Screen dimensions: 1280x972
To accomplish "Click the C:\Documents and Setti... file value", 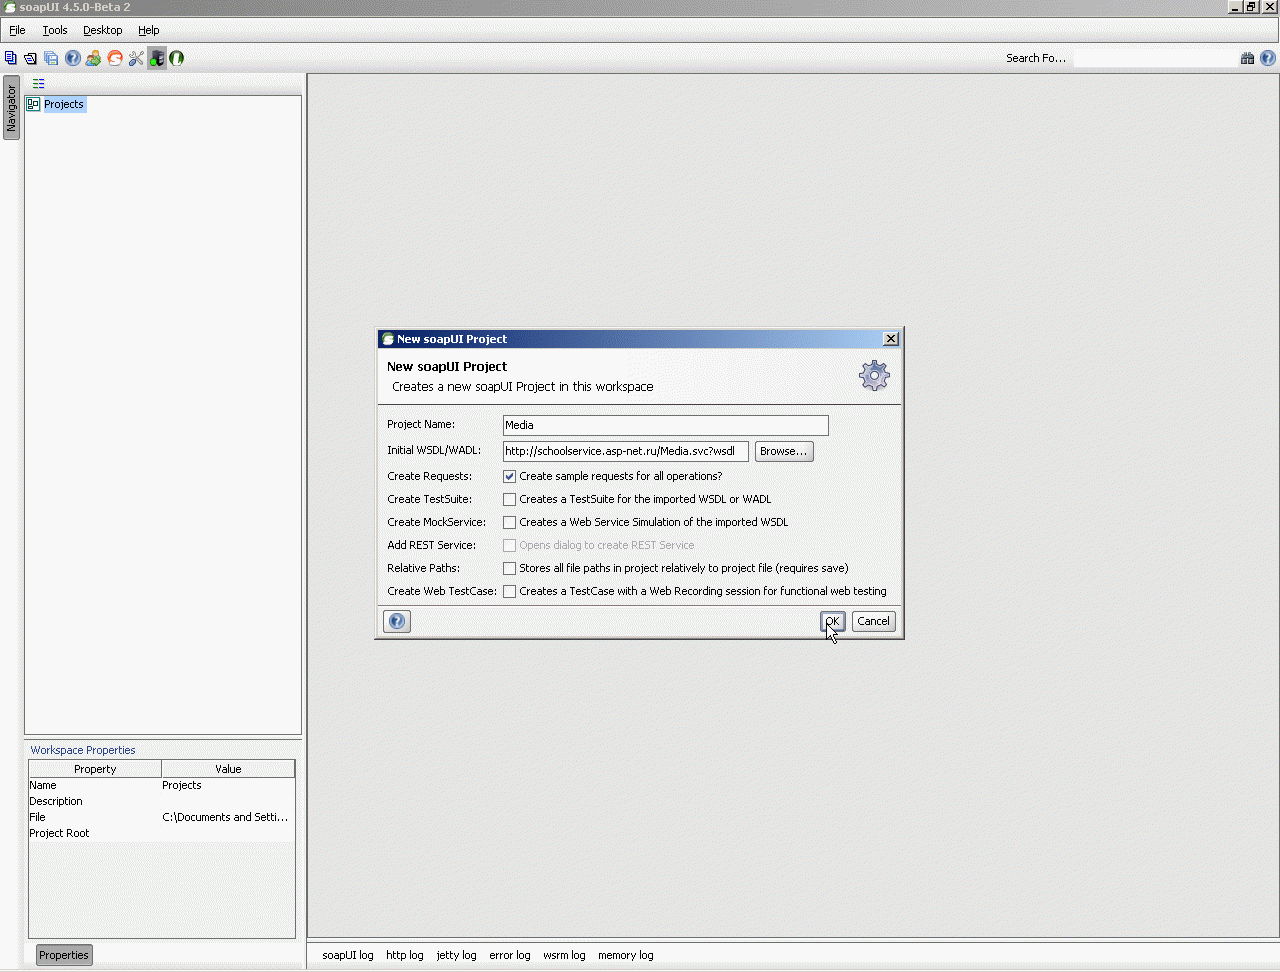I will click(x=225, y=817).
